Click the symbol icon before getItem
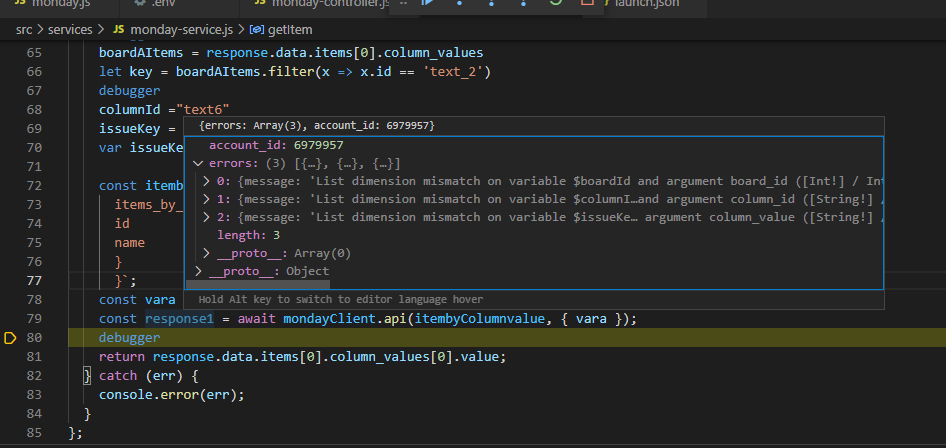The height and width of the screenshot is (448, 946). point(256,30)
